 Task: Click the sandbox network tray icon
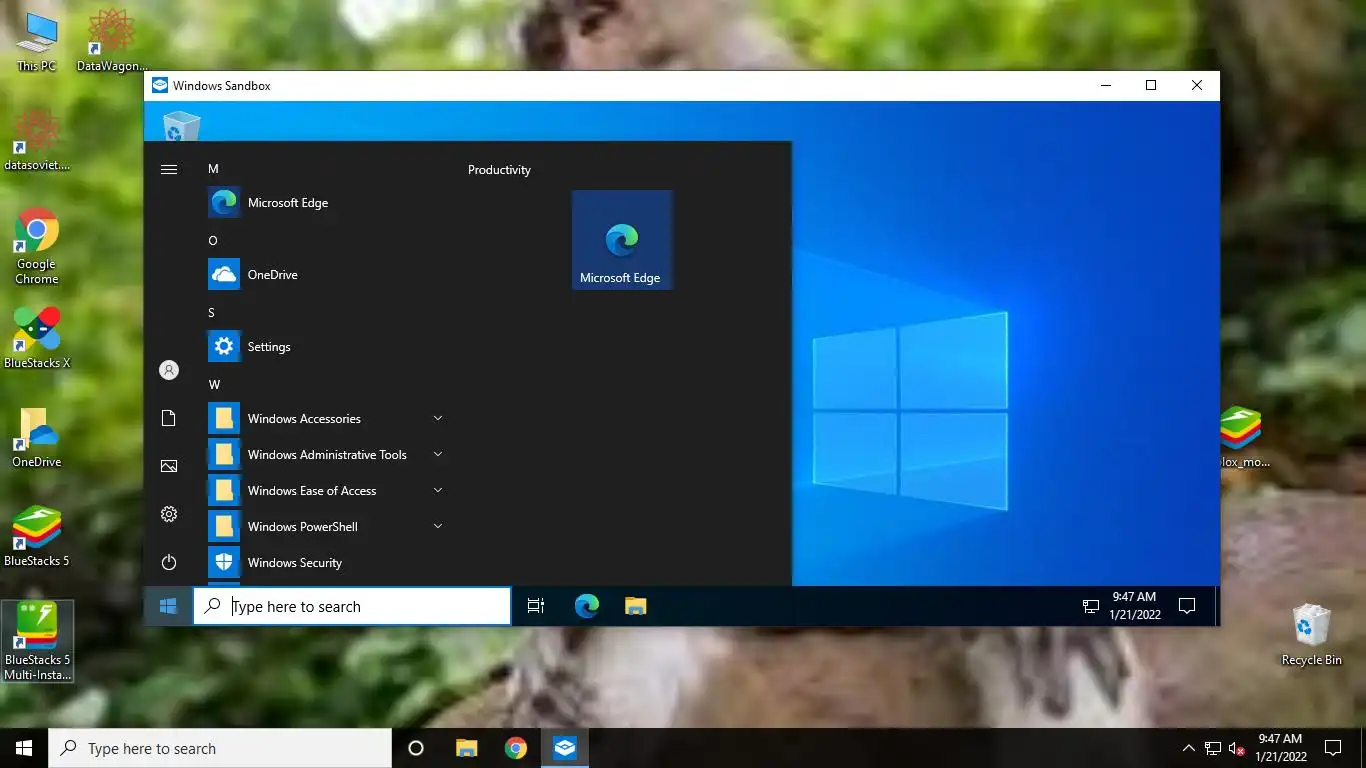point(1091,606)
